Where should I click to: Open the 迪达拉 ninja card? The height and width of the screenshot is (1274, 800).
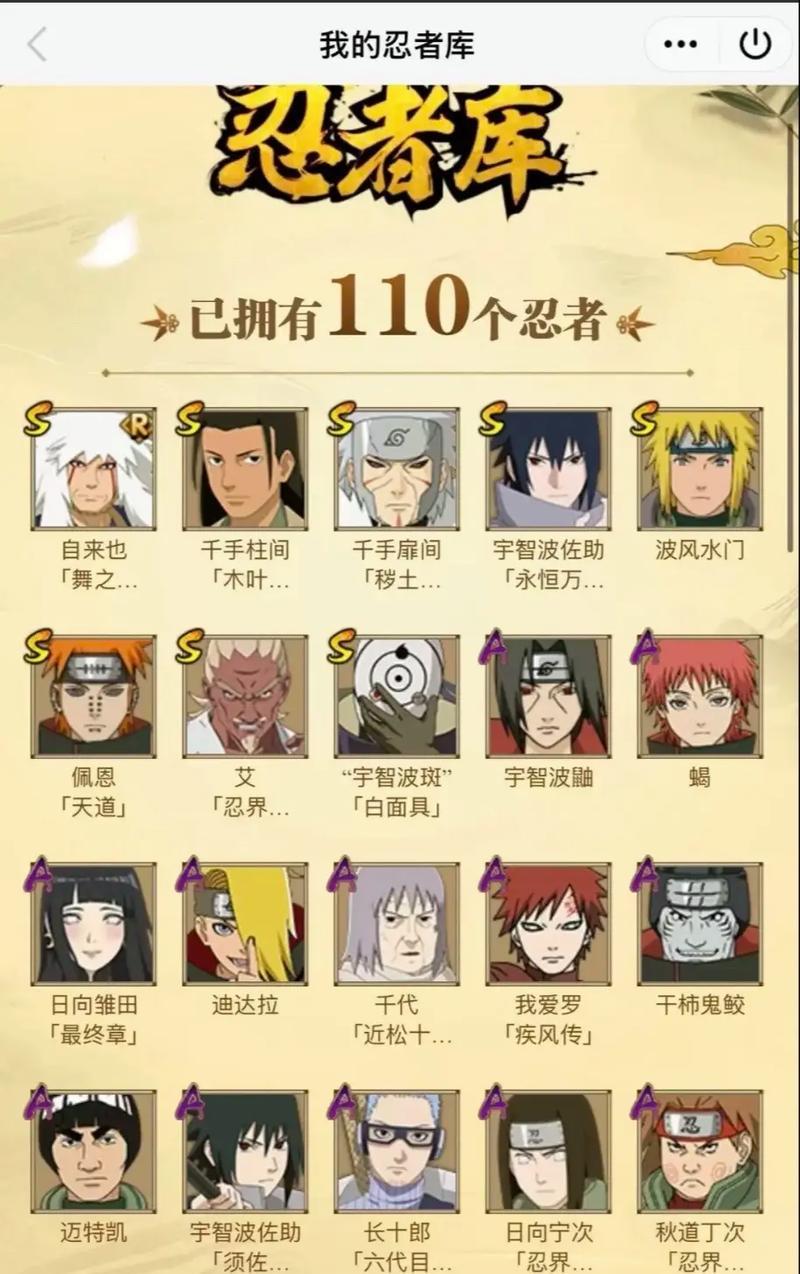pyautogui.click(x=245, y=923)
